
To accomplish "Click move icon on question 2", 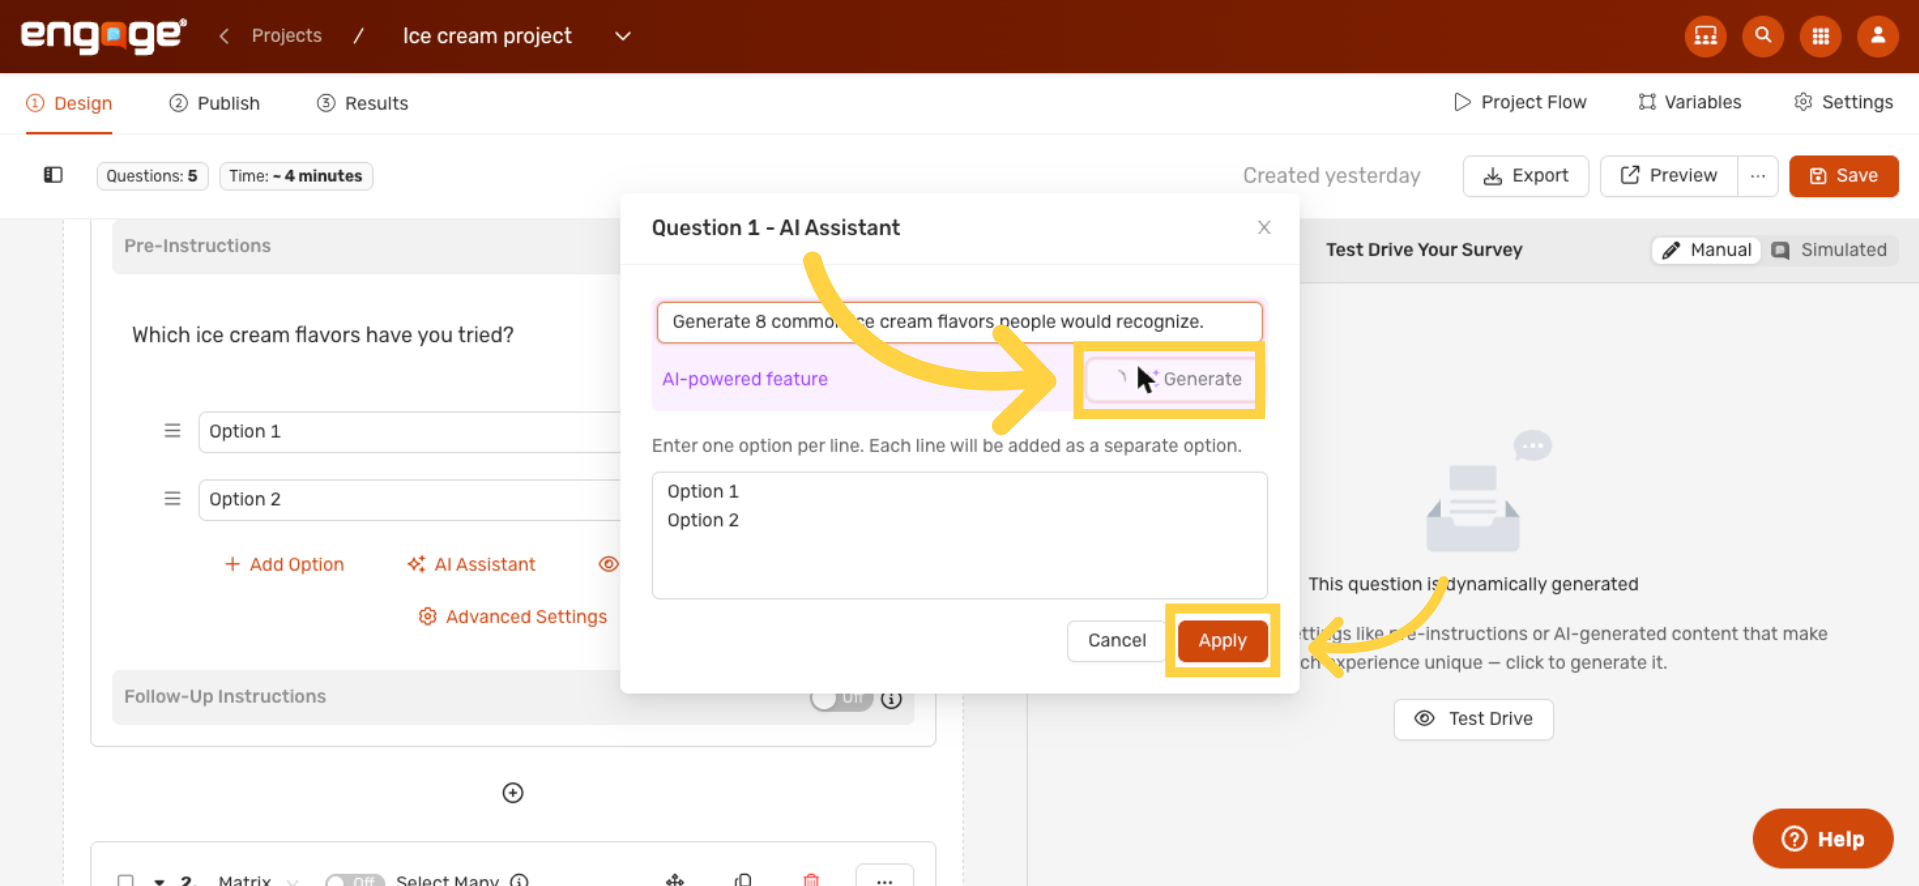I will tap(675, 880).
